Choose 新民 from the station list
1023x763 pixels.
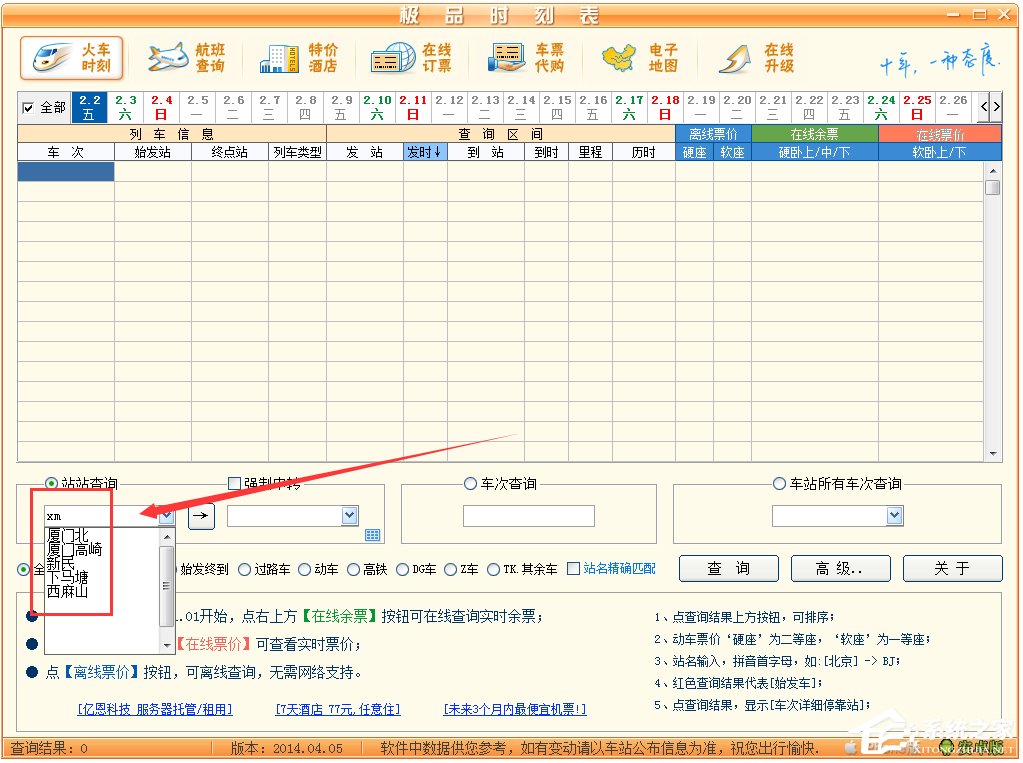[61, 563]
